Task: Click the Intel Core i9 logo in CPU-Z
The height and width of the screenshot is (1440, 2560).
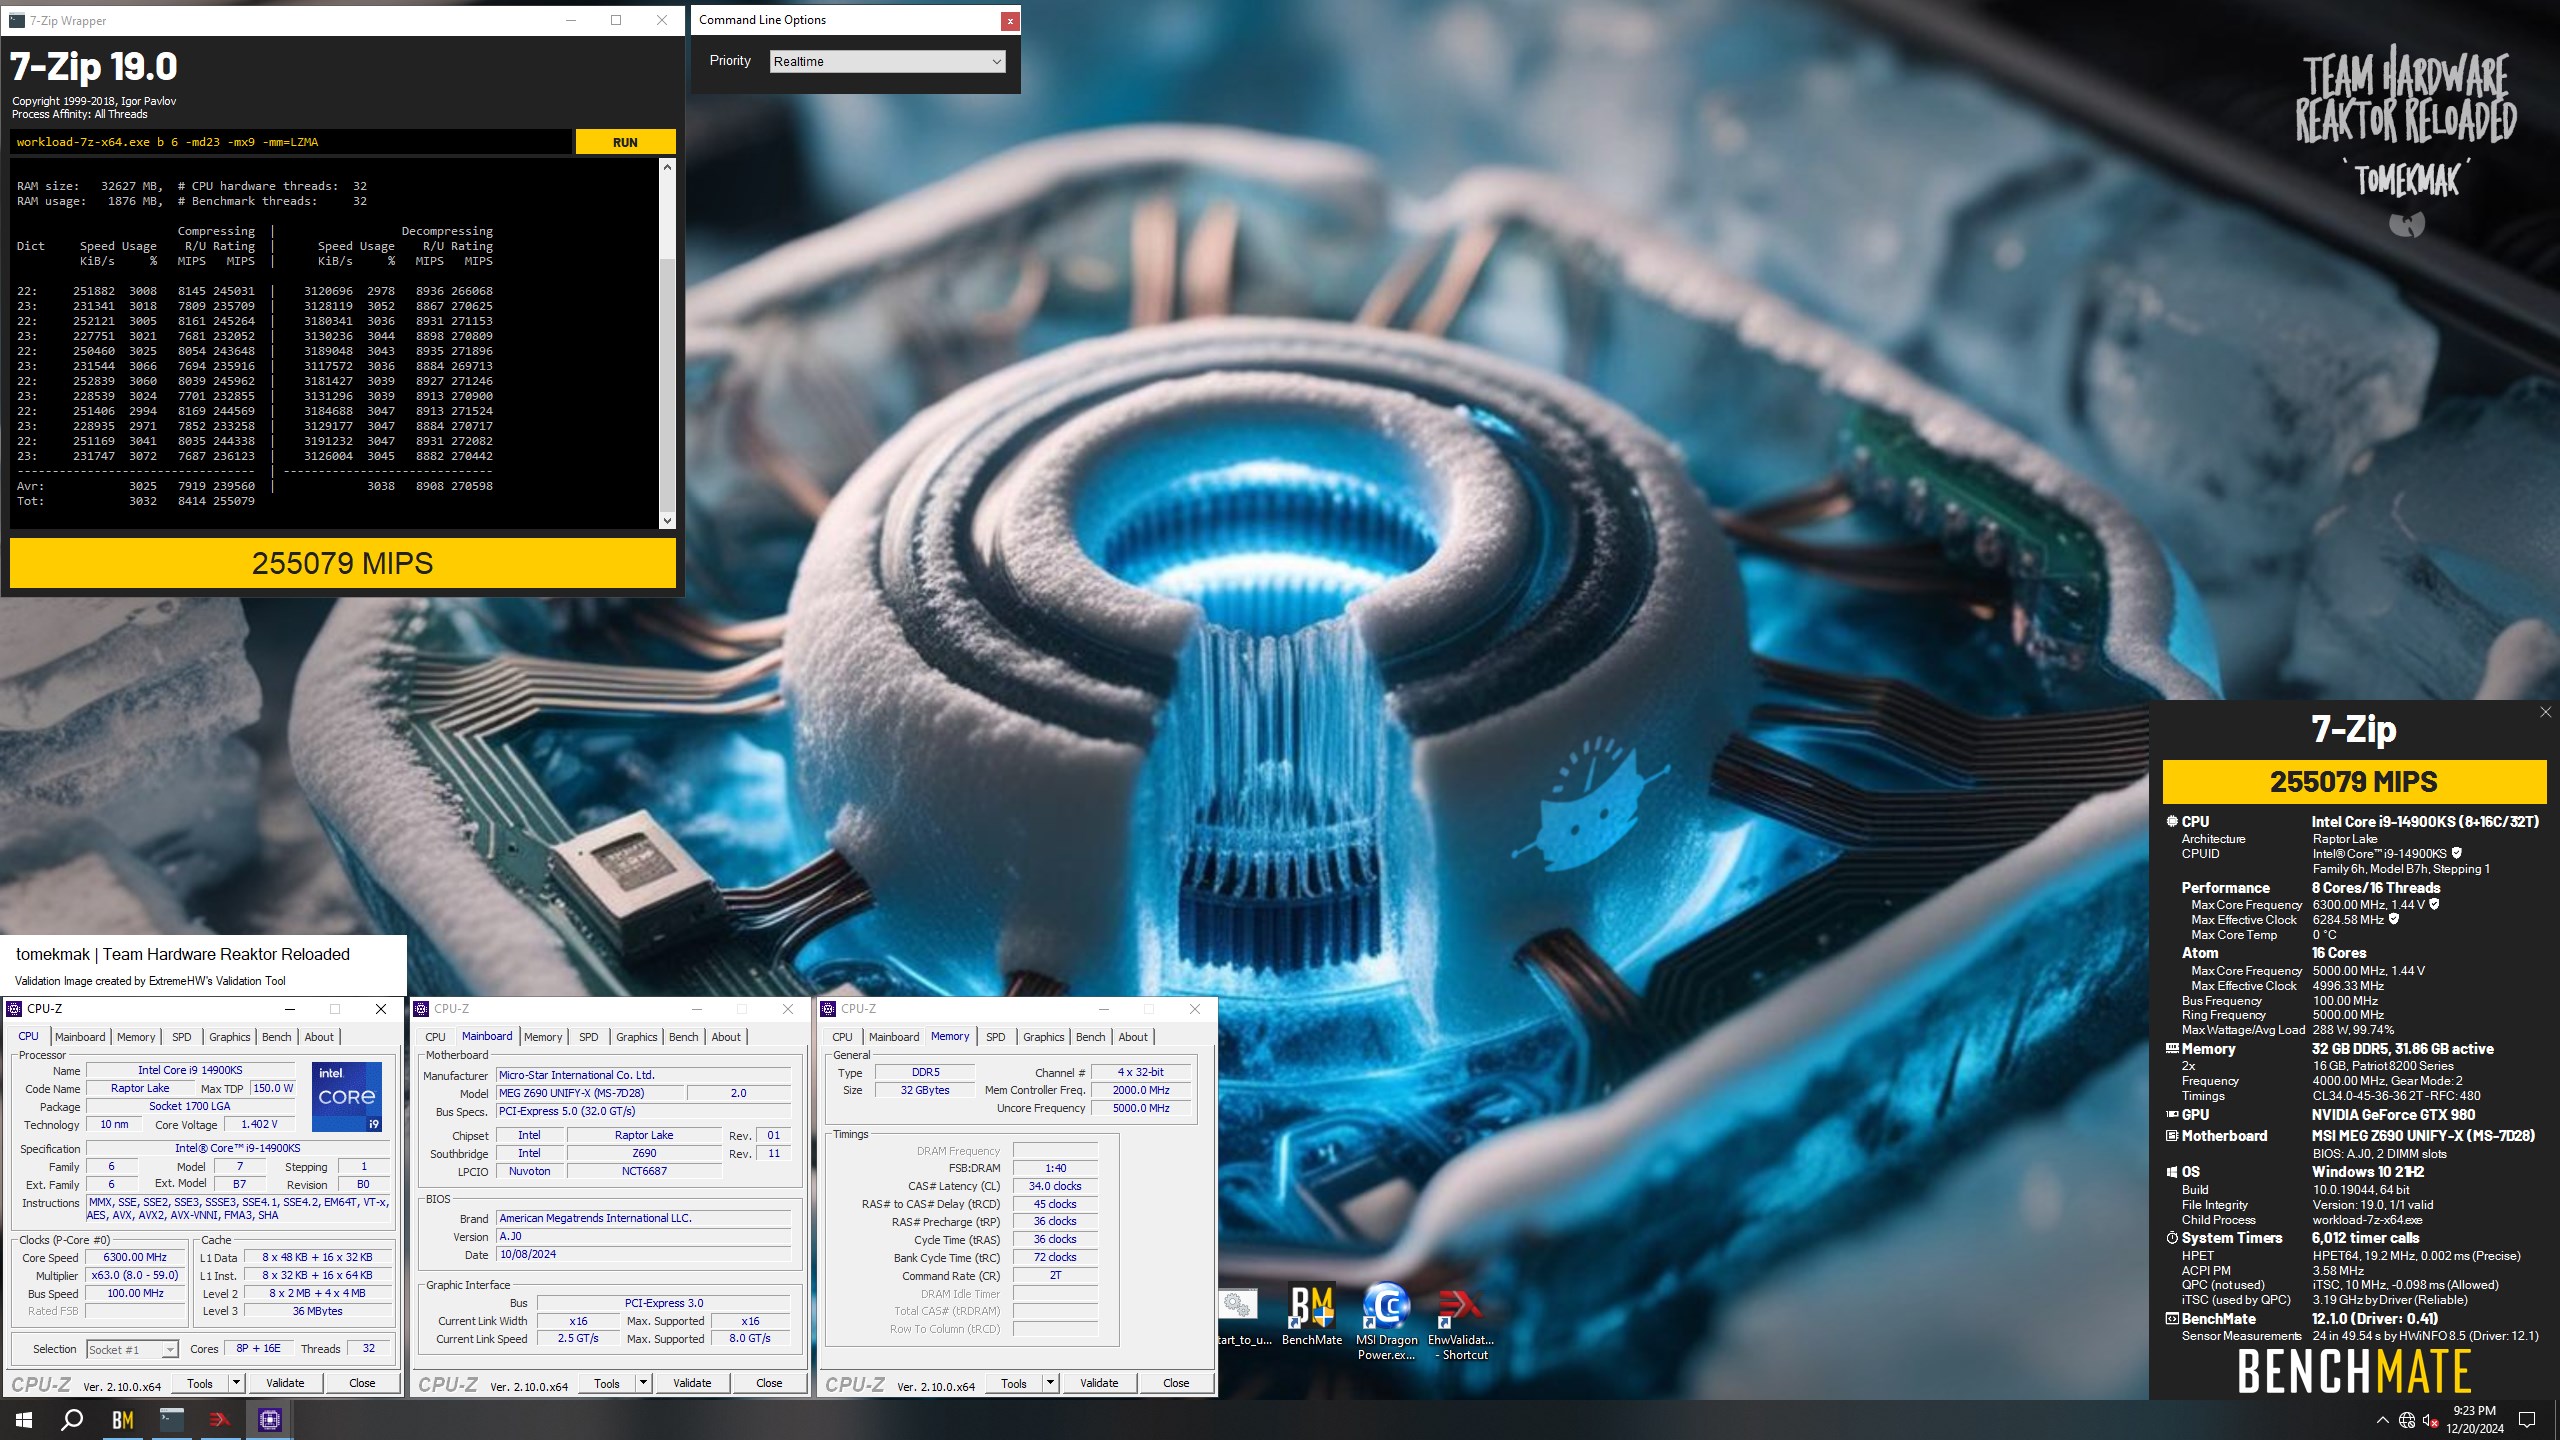Action: (x=347, y=1097)
